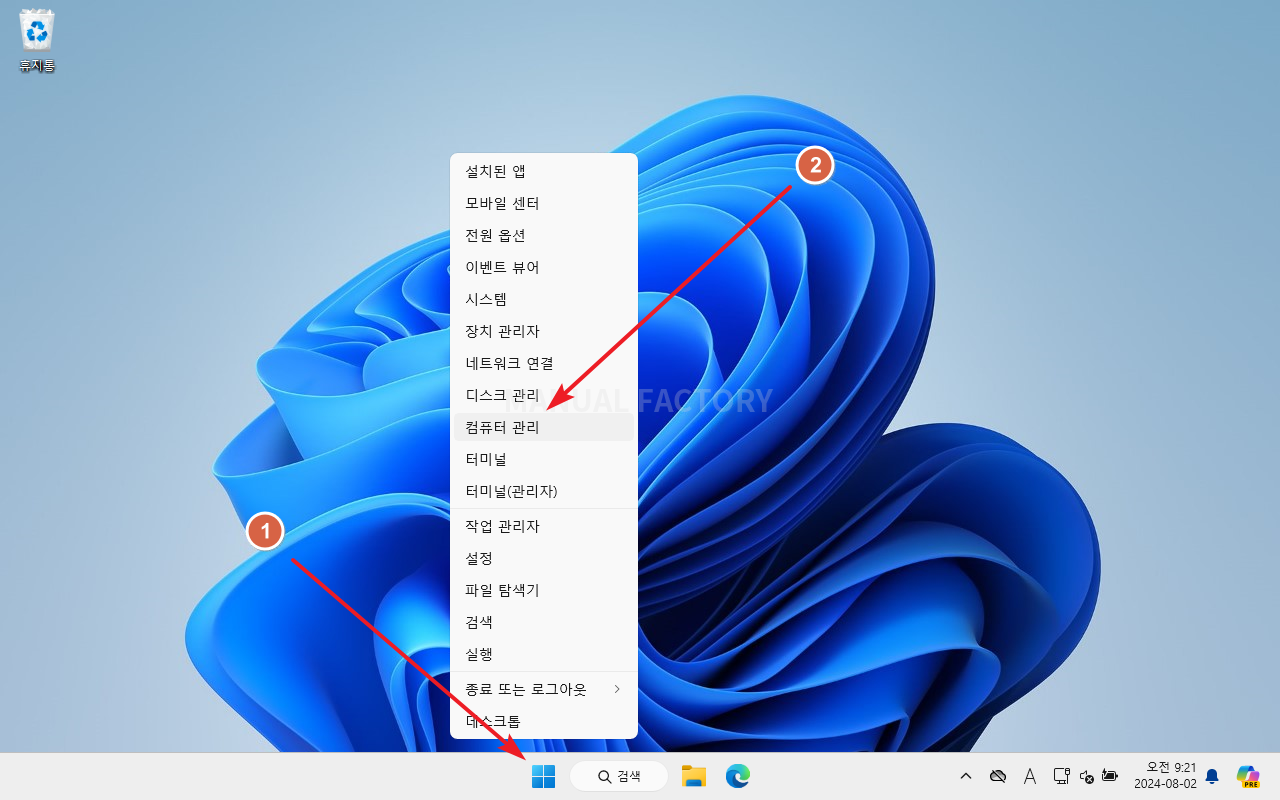Open 디스크 관리 from the menu

[x=544, y=396]
